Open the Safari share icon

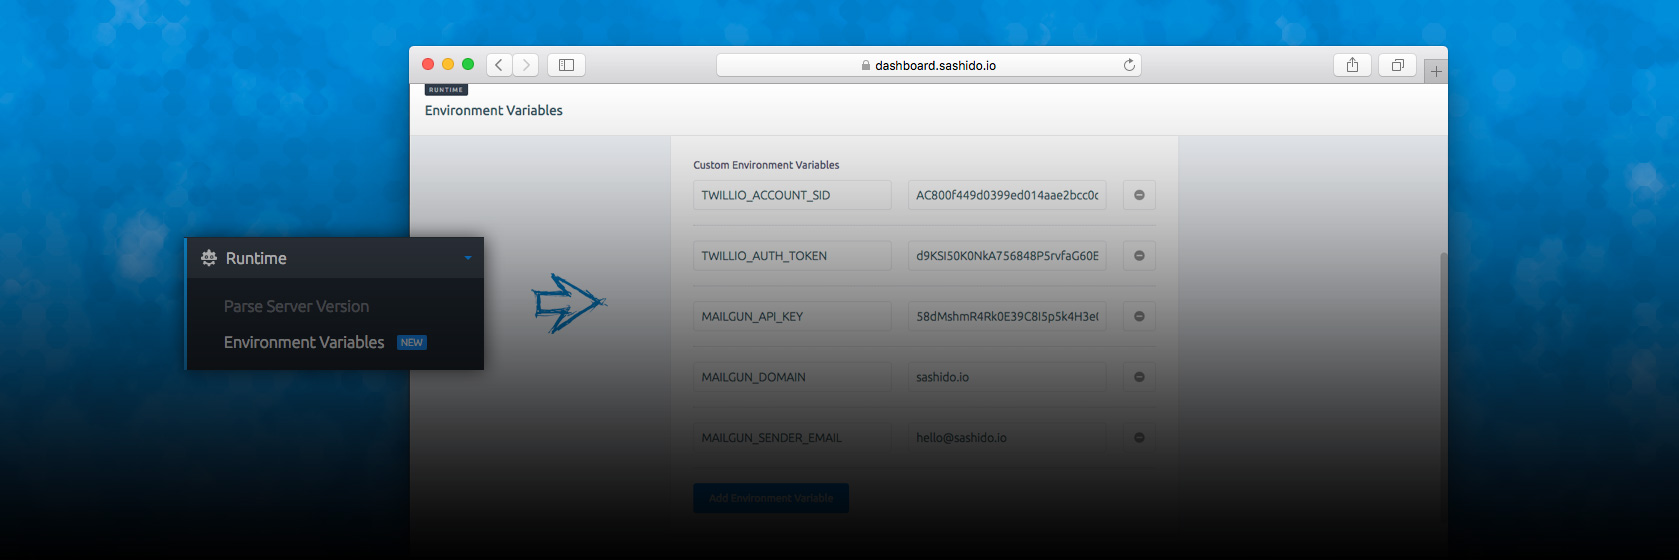click(1352, 65)
